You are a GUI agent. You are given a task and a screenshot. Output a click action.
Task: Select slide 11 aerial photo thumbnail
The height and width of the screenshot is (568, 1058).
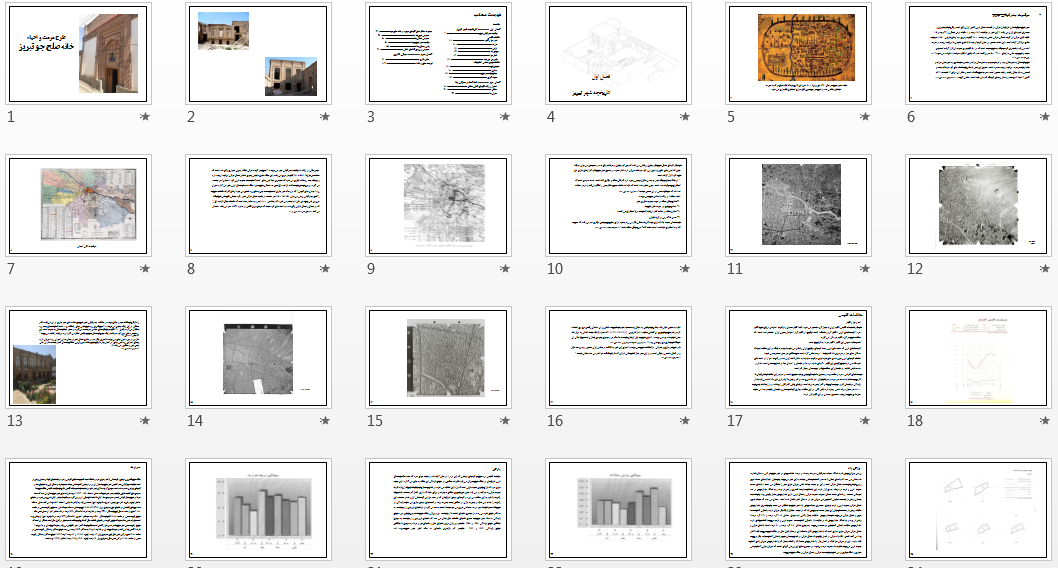tap(798, 206)
